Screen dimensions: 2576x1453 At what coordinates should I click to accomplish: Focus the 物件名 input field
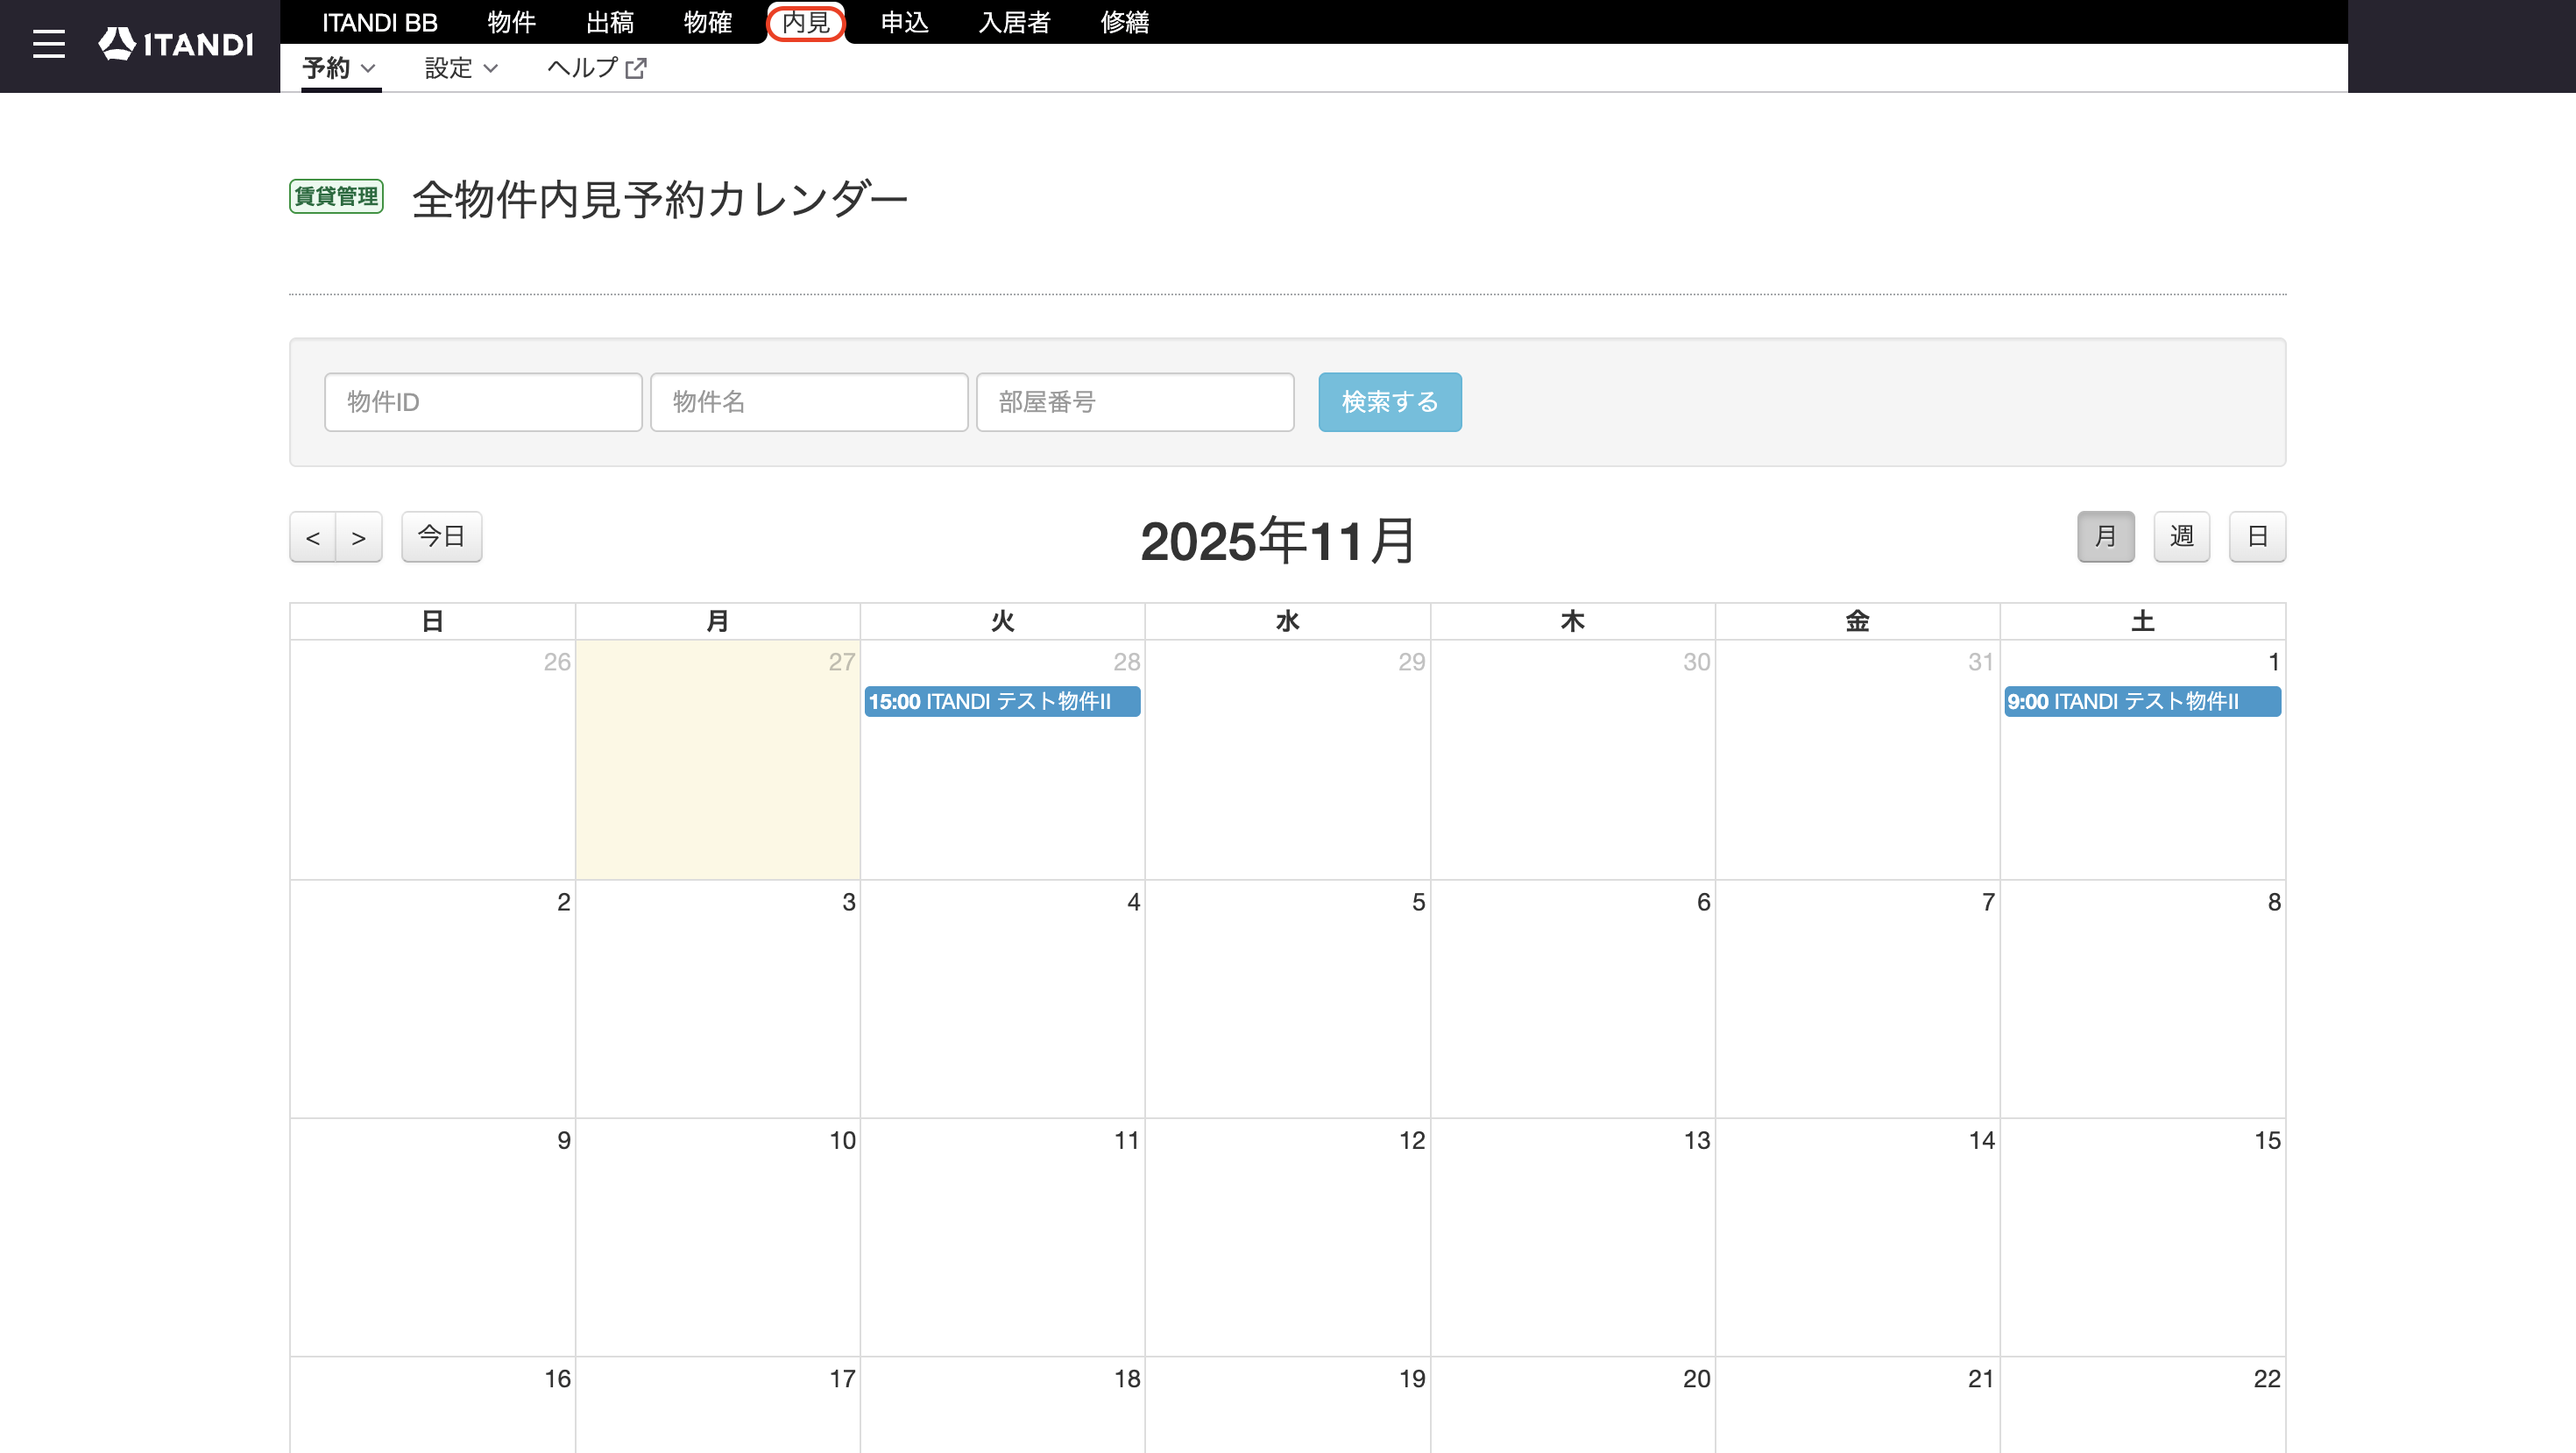809,402
